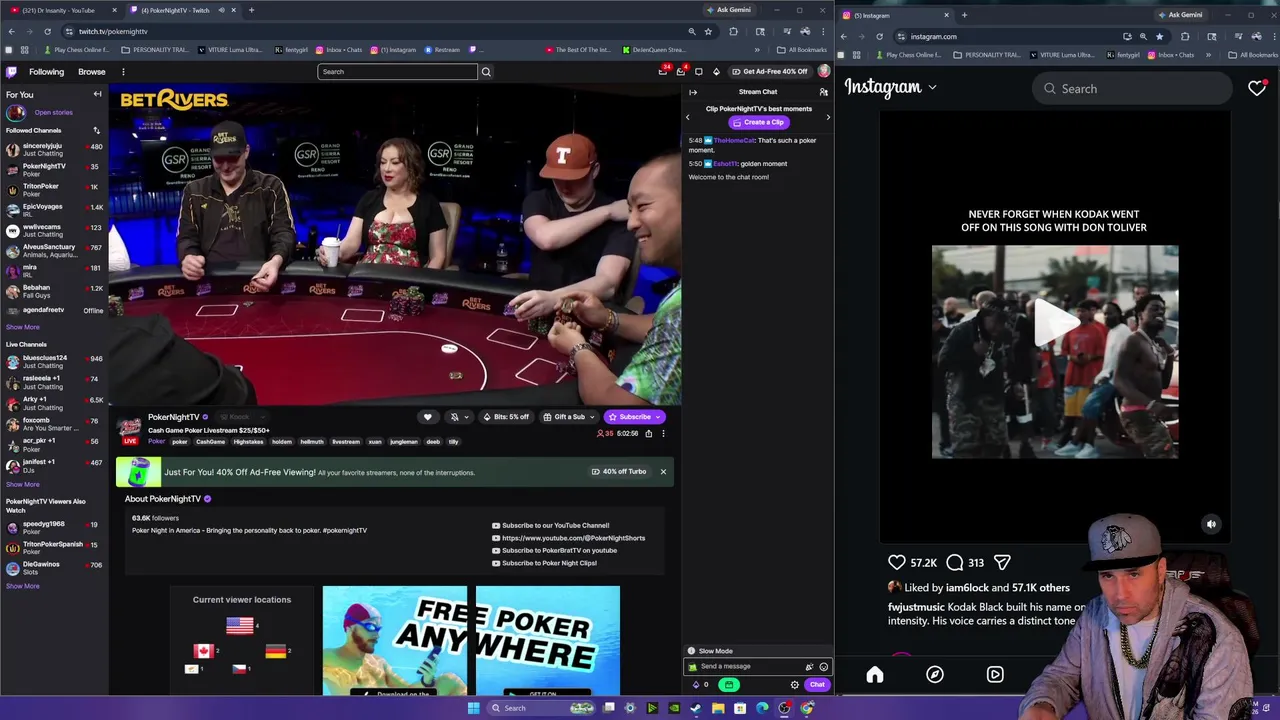Open Play Chess Online bookmark in left browser
This screenshot has width=1280, height=720.
pos(76,50)
